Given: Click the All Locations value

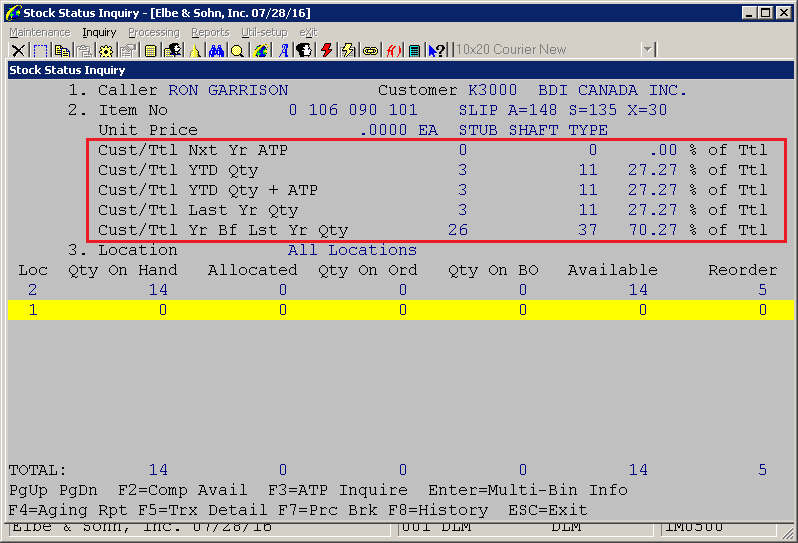Looking at the screenshot, I should coord(352,250).
